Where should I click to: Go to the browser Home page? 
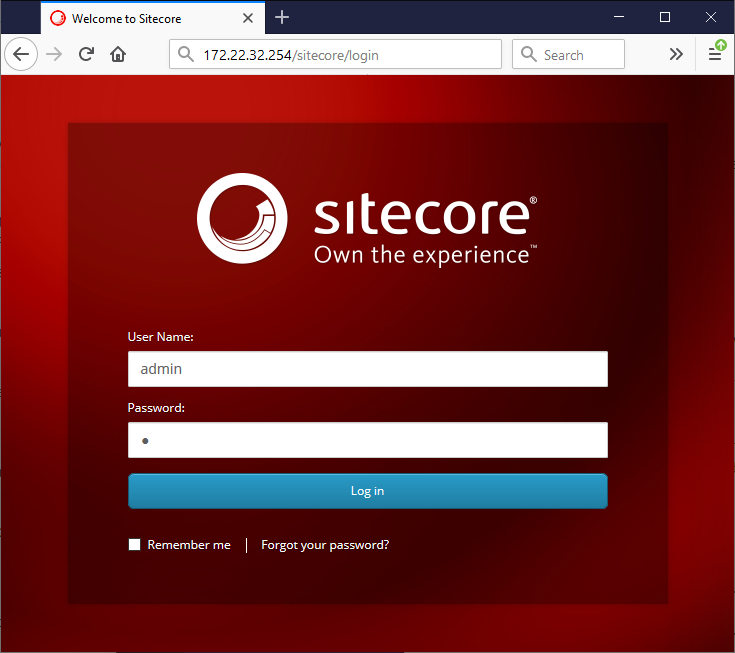pyautogui.click(x=118, y=55)
